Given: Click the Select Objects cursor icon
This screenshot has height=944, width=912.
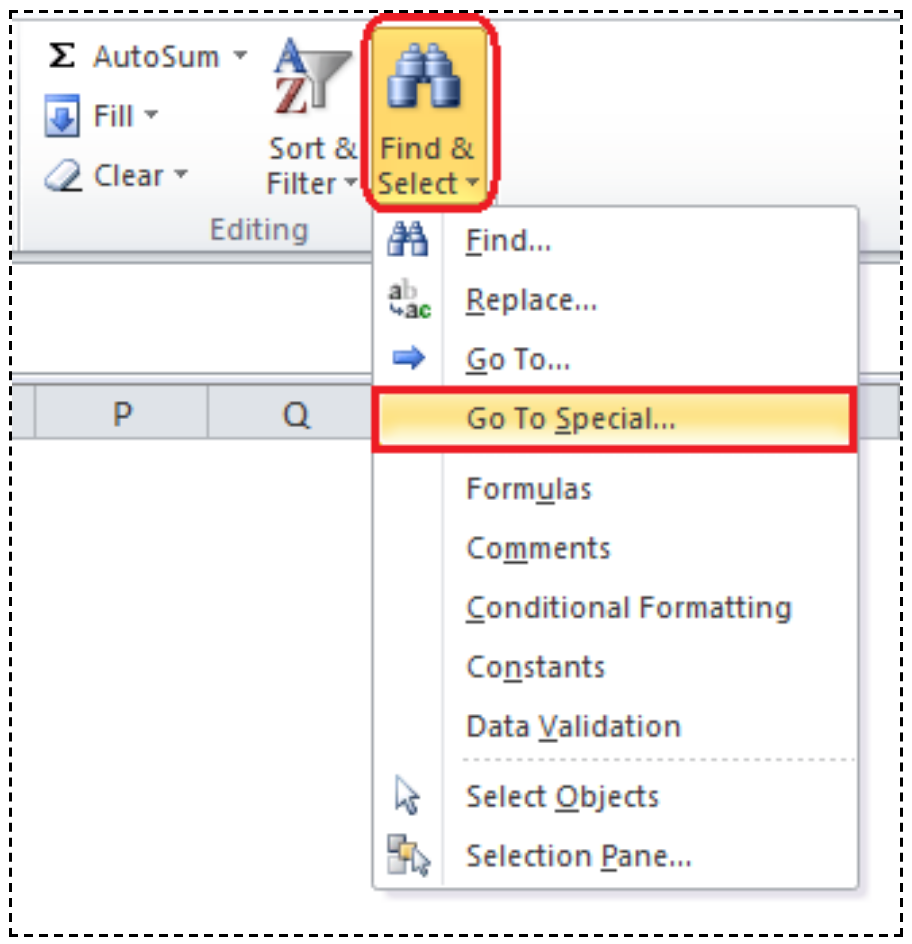Looking at the screenshot, I should 408,797.
